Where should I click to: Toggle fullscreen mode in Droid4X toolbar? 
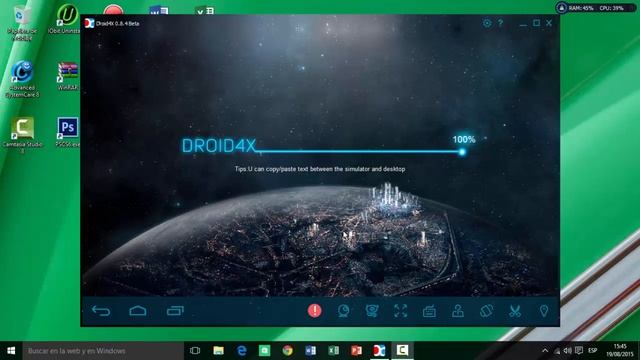tap(401, 311)
